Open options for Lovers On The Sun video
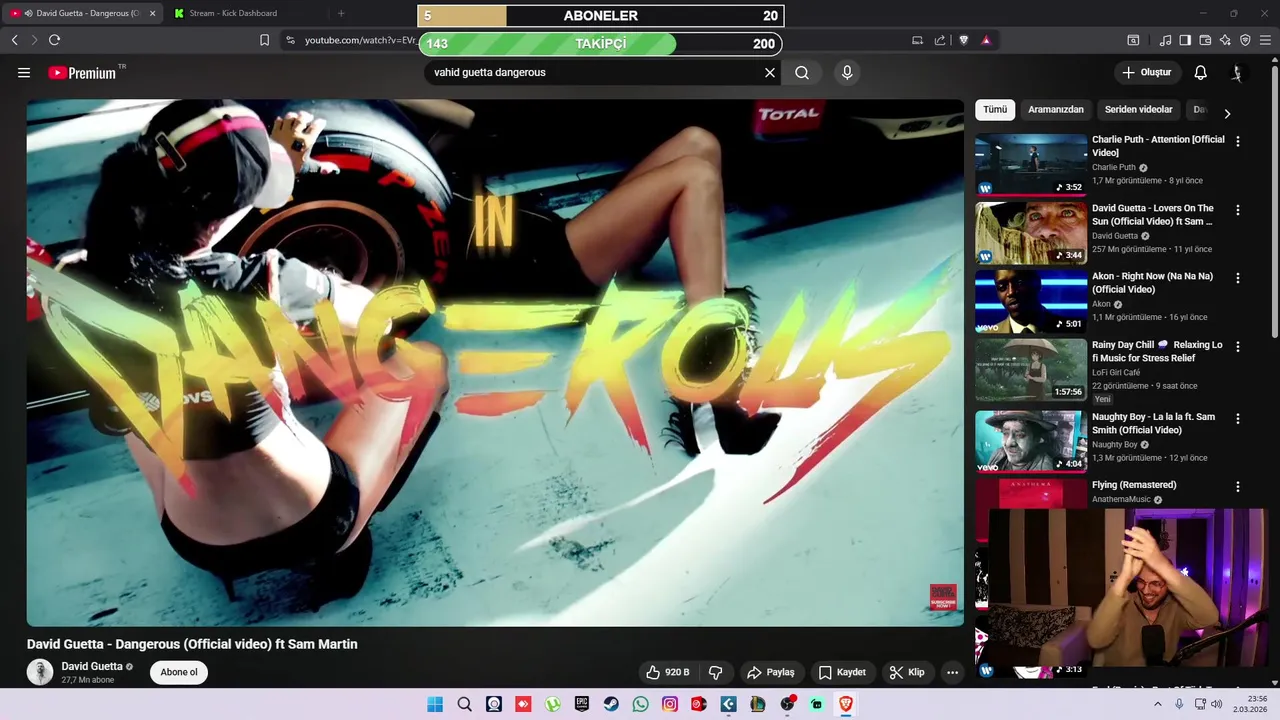The width and height of the screenshot is (1280, 720). pyautogui.click(x=1238, y=210)
